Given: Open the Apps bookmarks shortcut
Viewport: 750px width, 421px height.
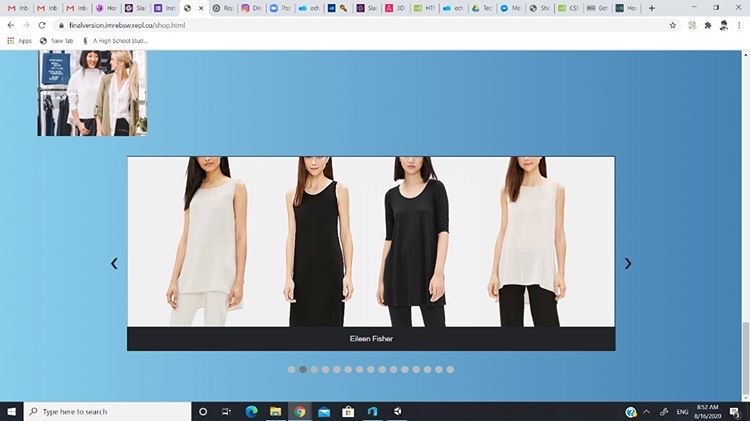Looking at the screenshot, I should [20, 41].
